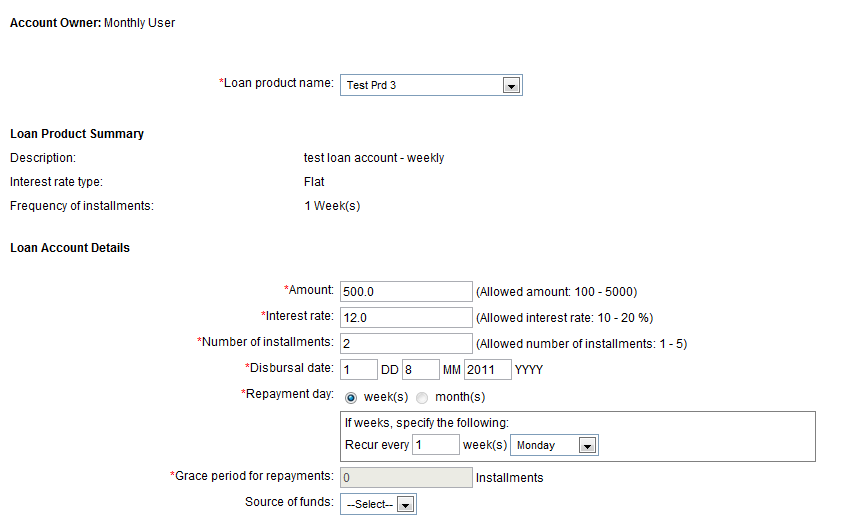
Task: Click the Allowed interest rate hint text
Action: [564, 318]
